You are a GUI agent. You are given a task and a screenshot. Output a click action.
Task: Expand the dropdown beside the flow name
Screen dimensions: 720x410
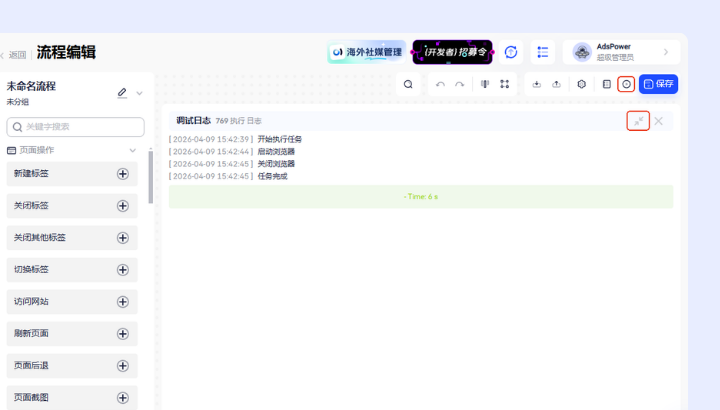[x=140, y=93]
